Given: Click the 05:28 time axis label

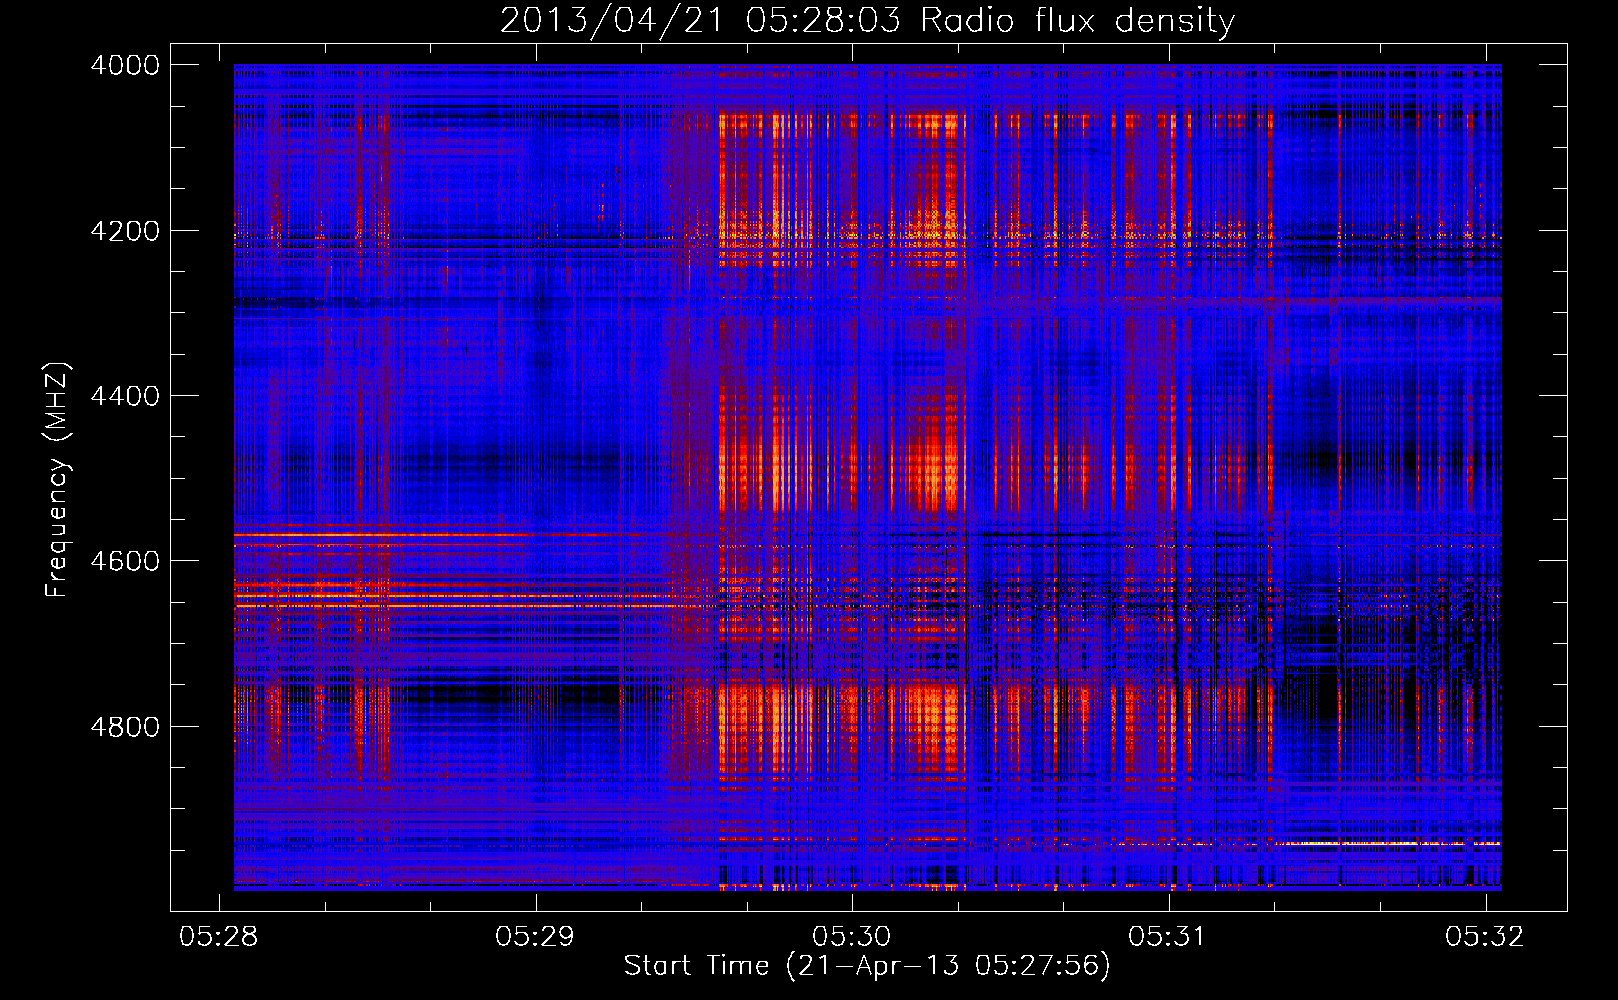Looking at the screenshot, I should 218,936.
